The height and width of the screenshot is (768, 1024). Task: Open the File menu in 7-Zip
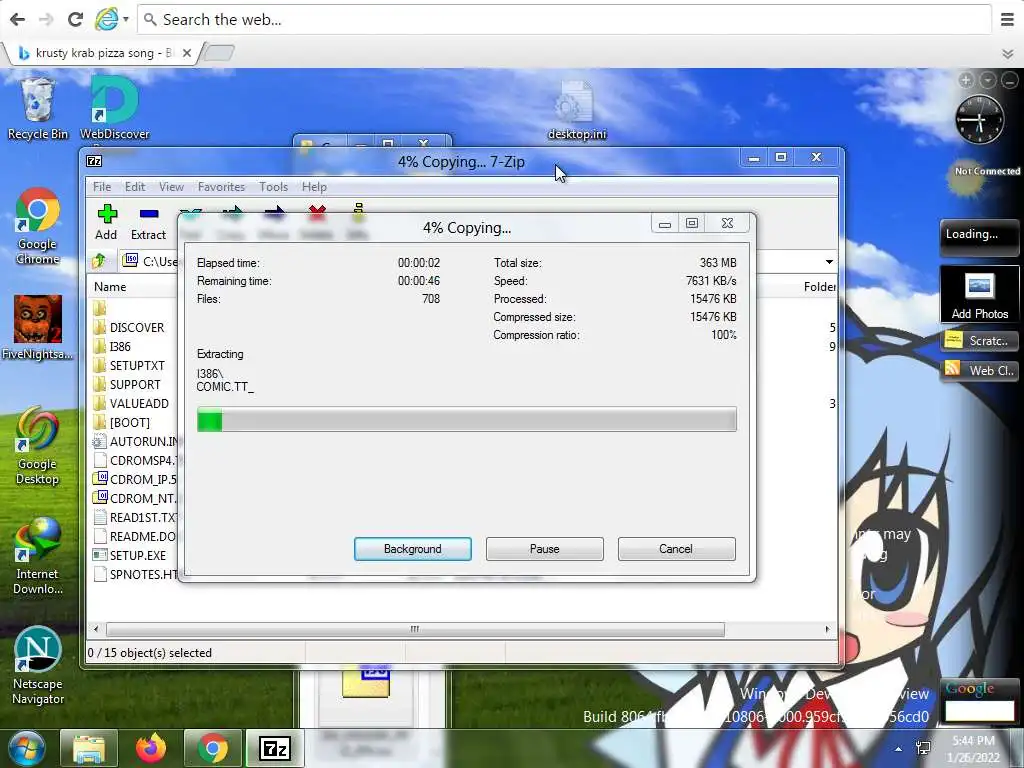tap(102, 187)
